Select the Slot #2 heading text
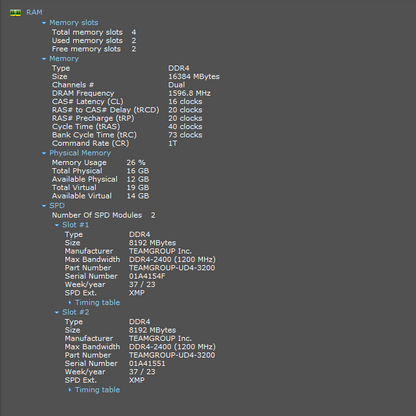 pos(76,312)
